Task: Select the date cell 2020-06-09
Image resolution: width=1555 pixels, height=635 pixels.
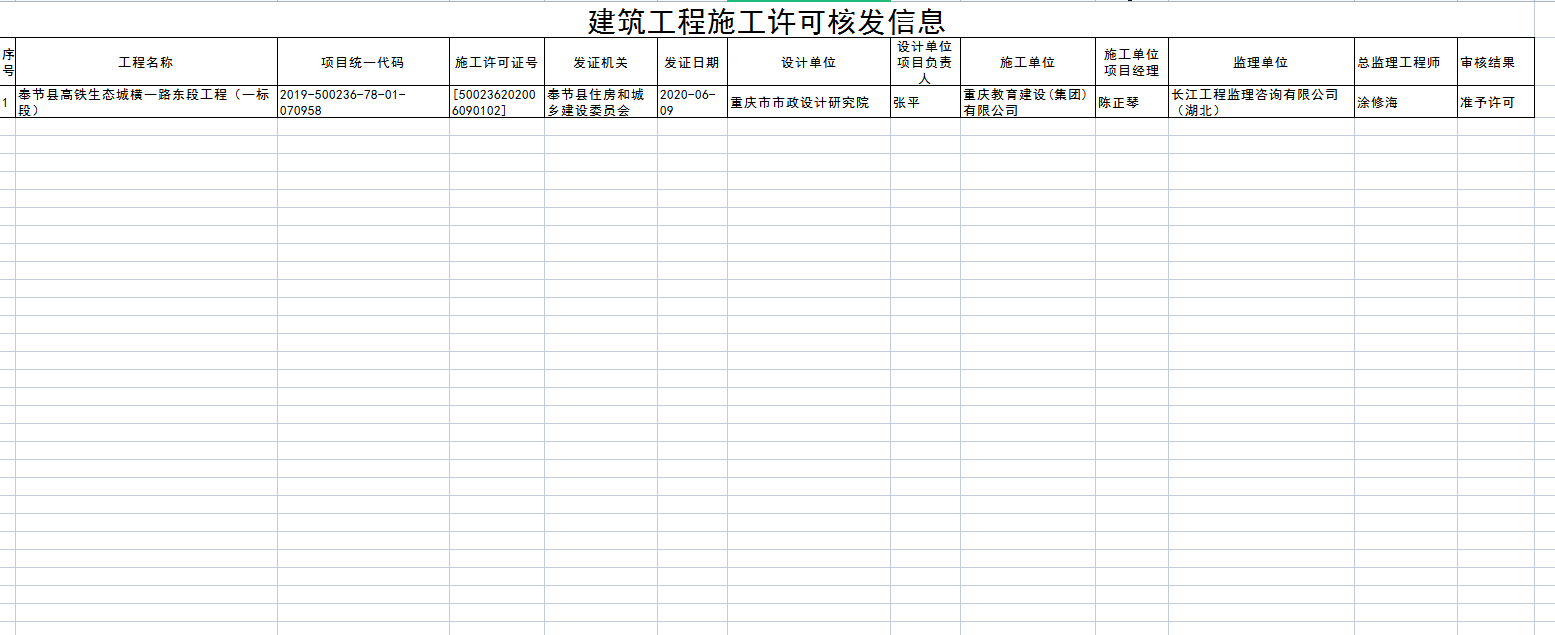Action: pyautogui.click(x=692, y=102)
